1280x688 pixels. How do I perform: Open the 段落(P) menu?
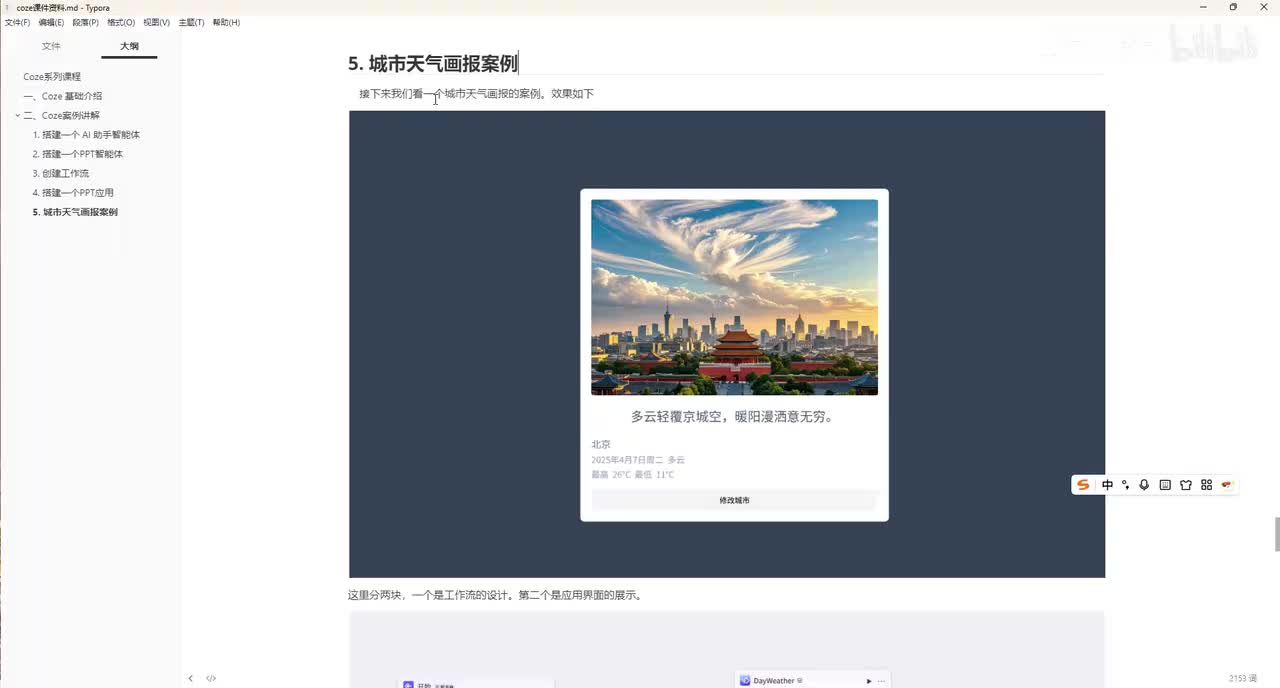point(85,22)
